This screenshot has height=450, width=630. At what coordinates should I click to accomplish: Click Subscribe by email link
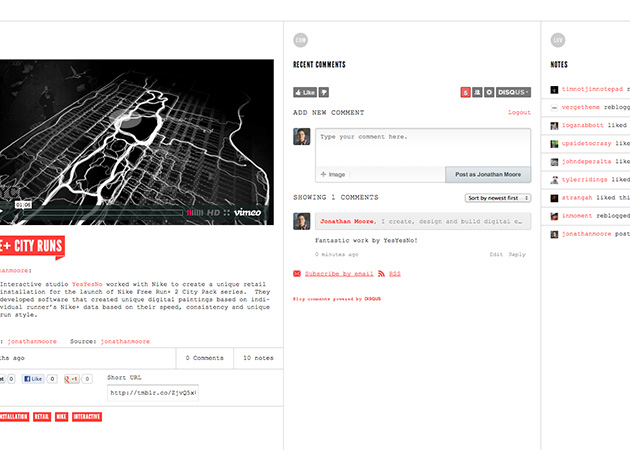338,273
